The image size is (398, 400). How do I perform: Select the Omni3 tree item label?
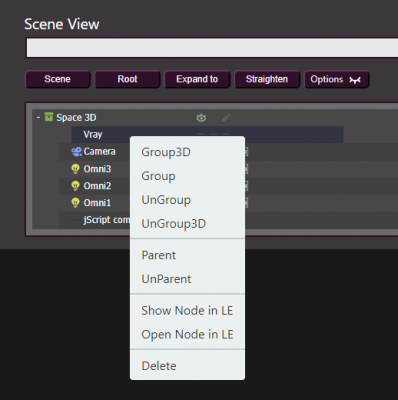(97, 169)
